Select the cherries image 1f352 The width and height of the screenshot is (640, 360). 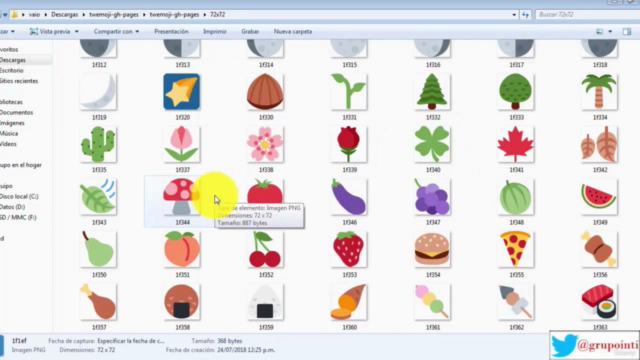point(265,249)
